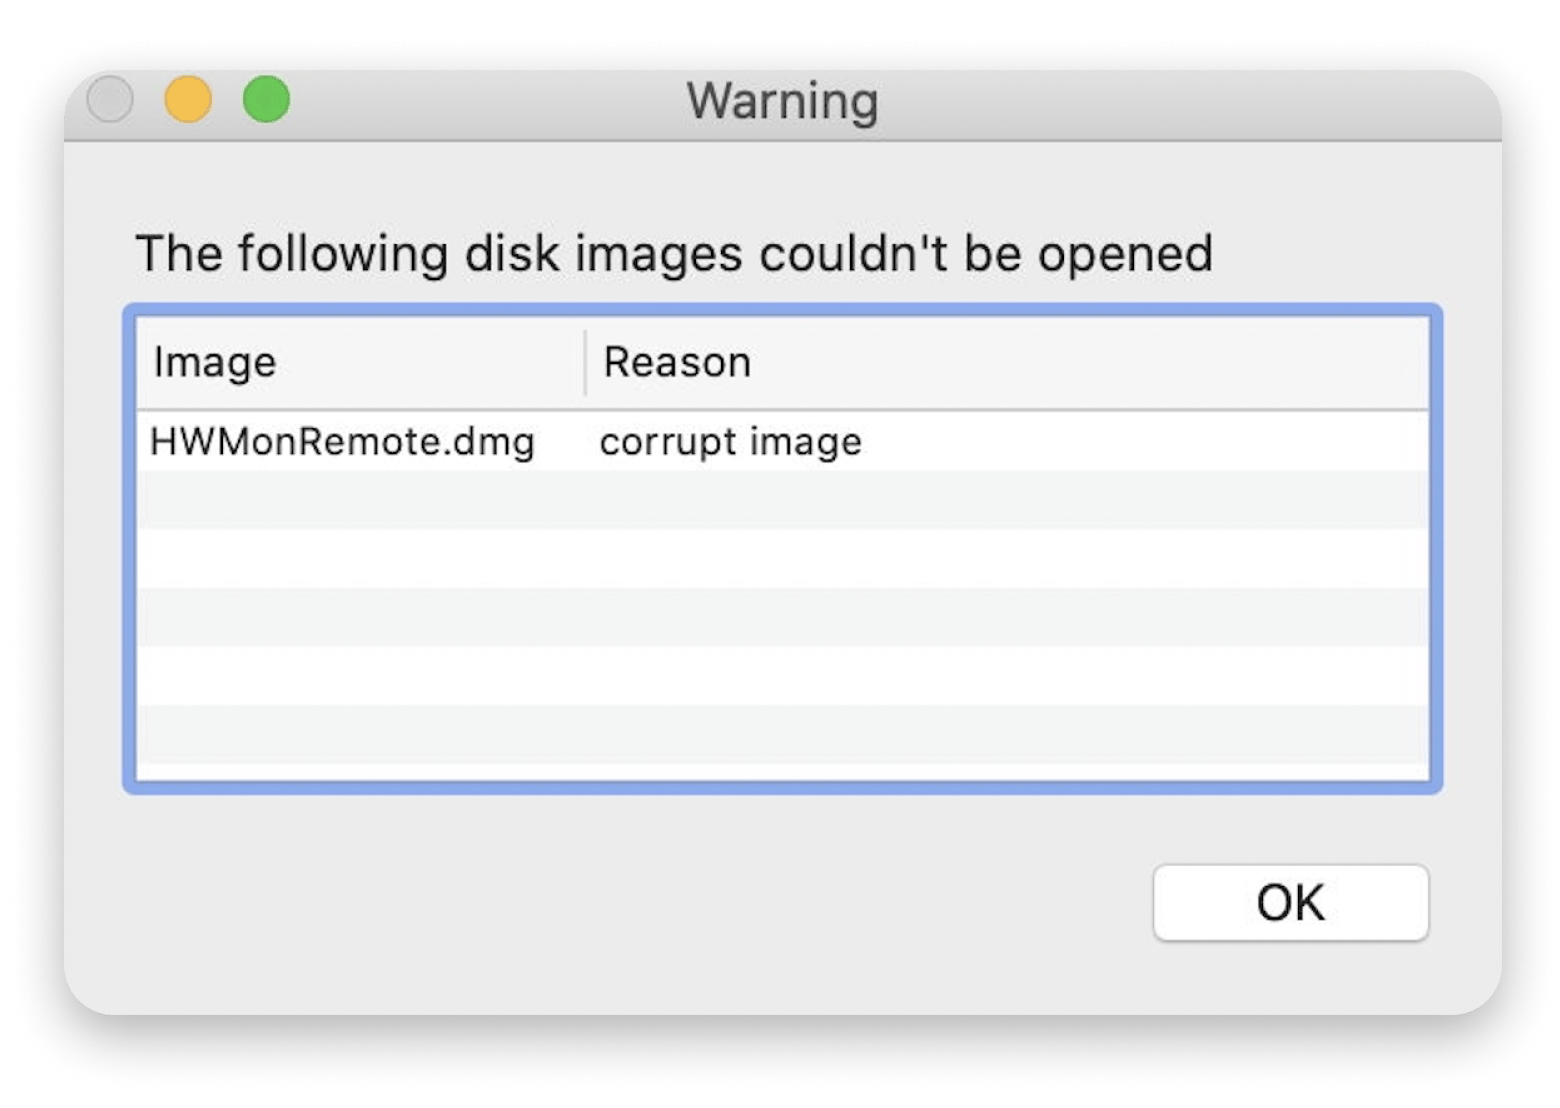Click the "couldn't be opened" heading message
This screenshot has width=1560, height=1108.
click(673, 253)
